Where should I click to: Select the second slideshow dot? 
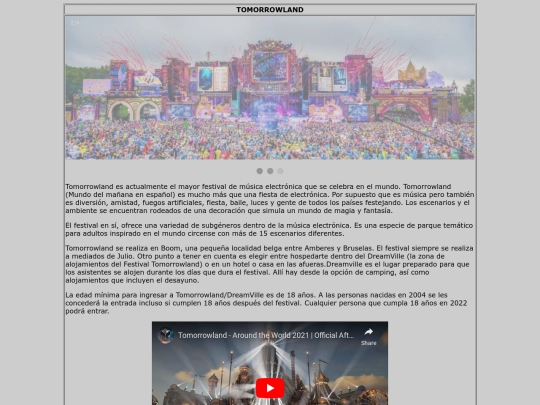[x=270, y=171]
